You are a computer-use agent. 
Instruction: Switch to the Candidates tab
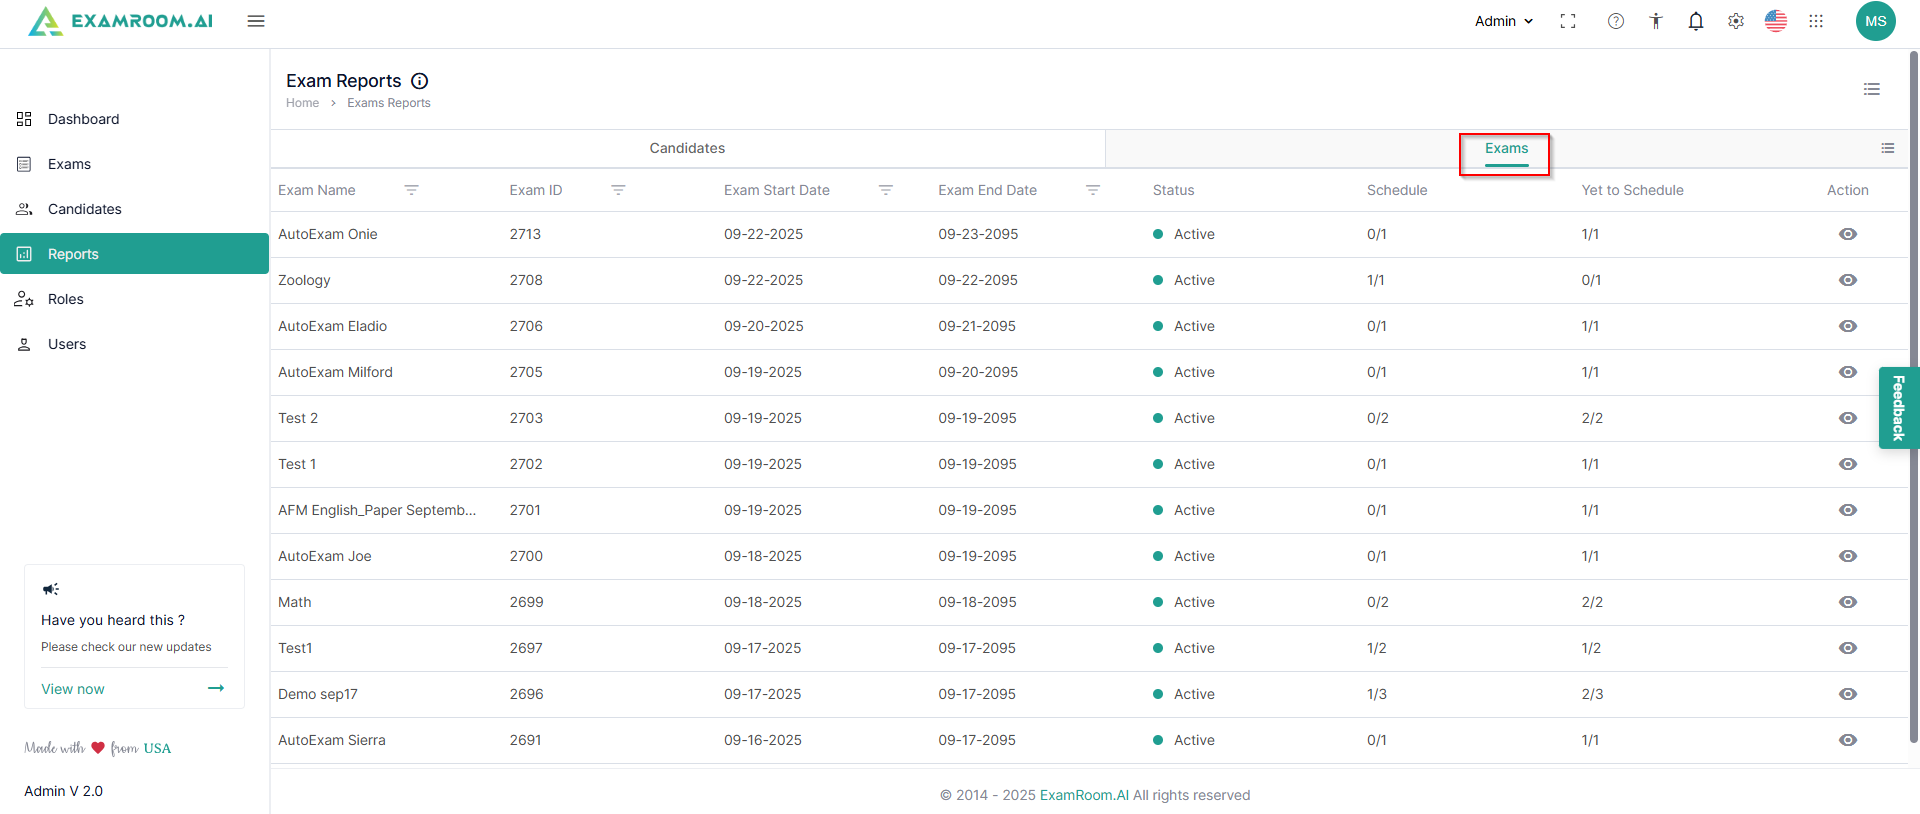click(687, 148)
